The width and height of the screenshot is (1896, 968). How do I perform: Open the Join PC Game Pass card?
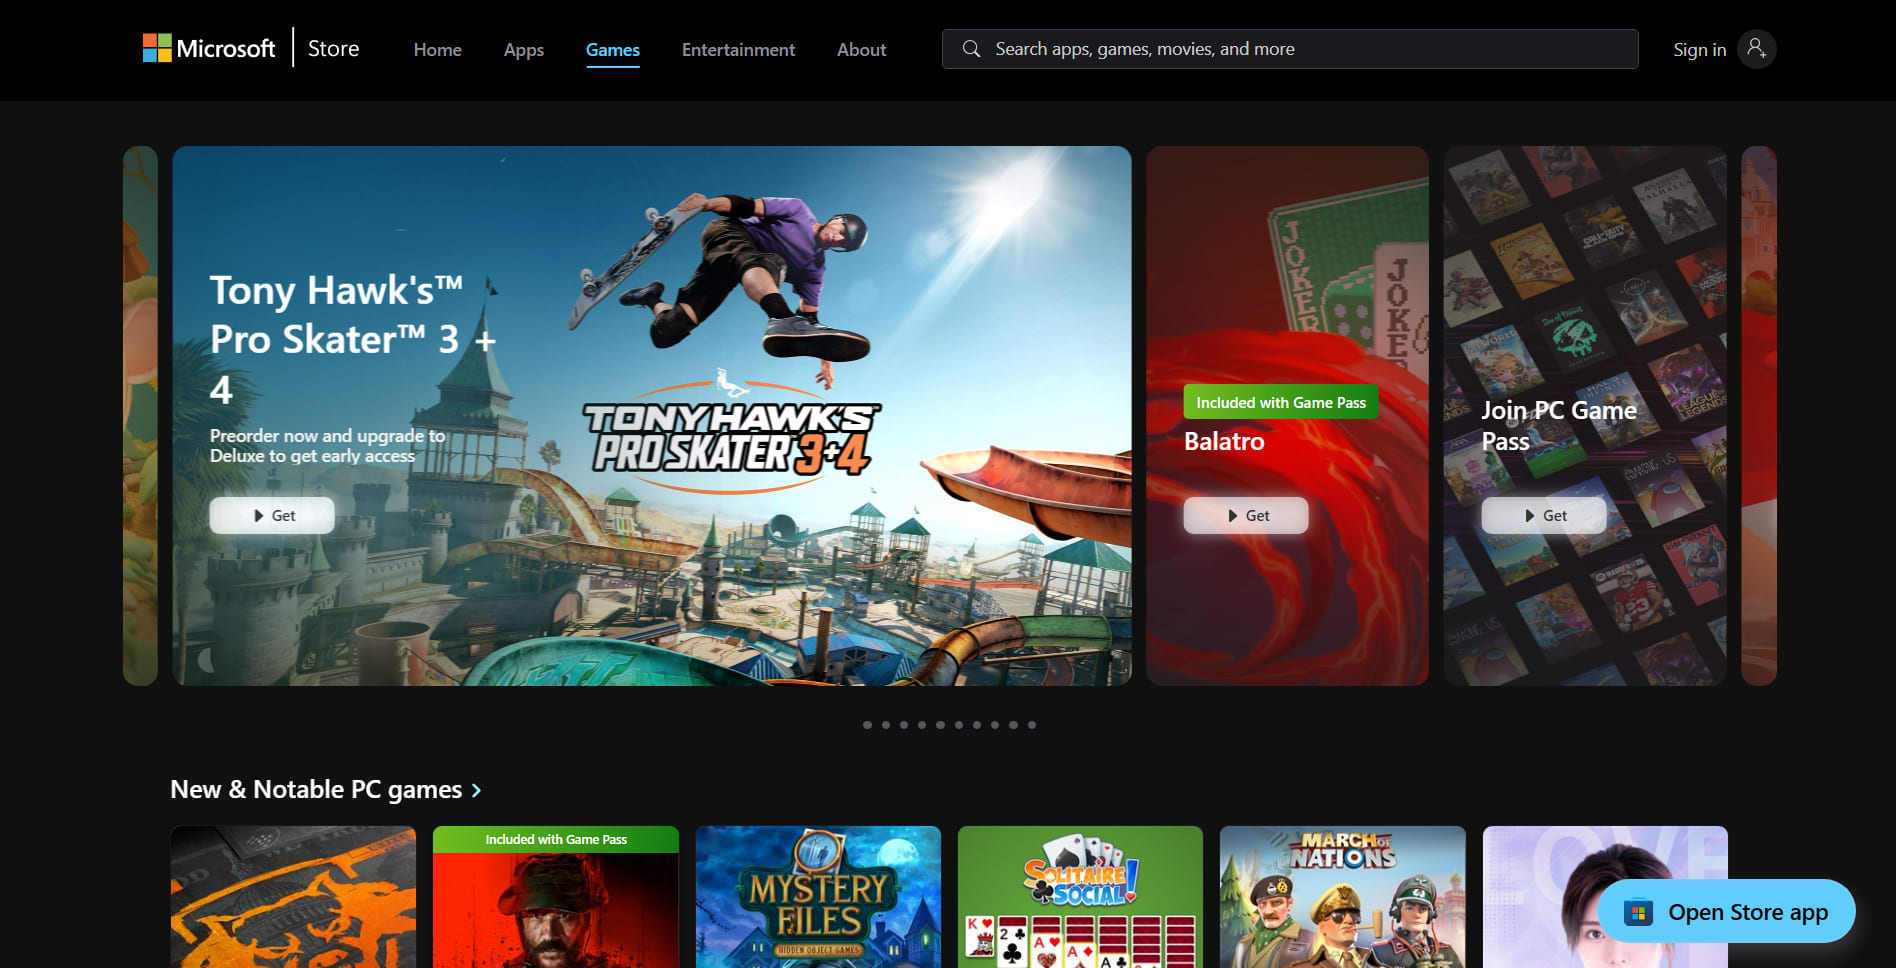tap(1585, 416)
